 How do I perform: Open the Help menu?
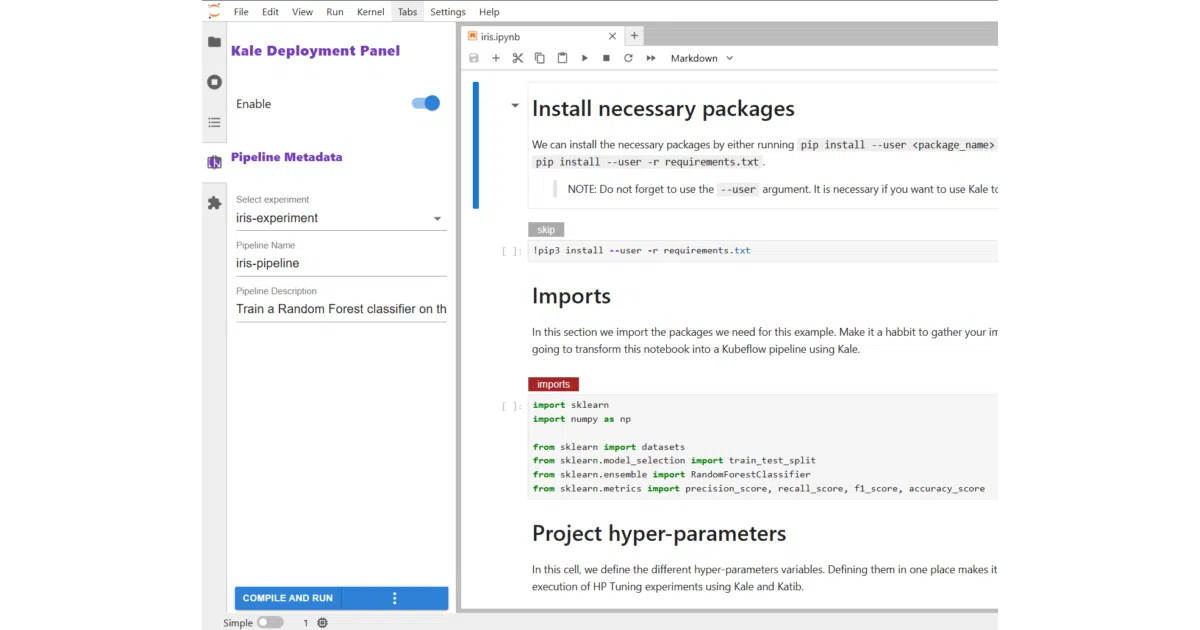pyautogui.click(x=489, y=12)
